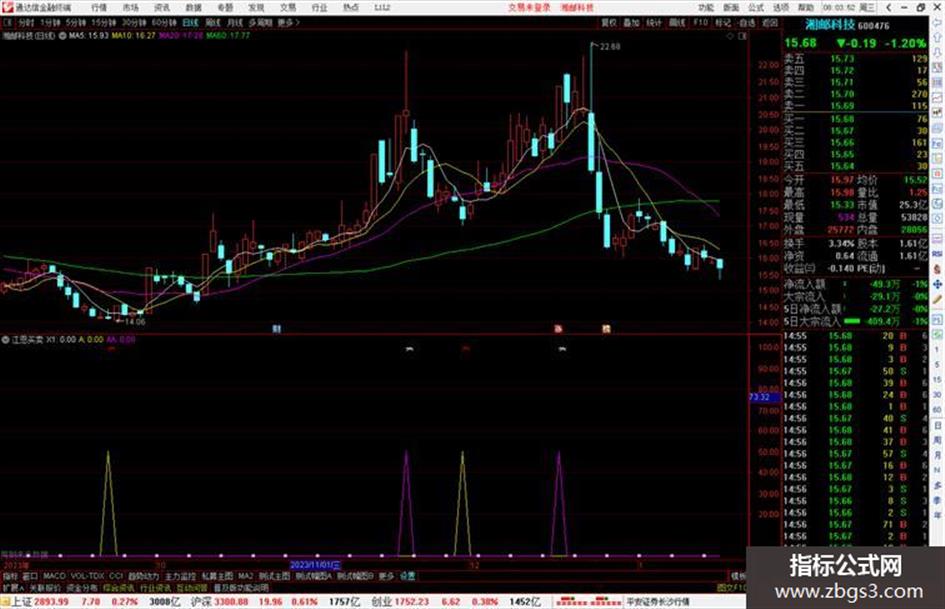945x609 pixels.
Task: Click the 平安证券长沙行情 server status
Action: 658,602
